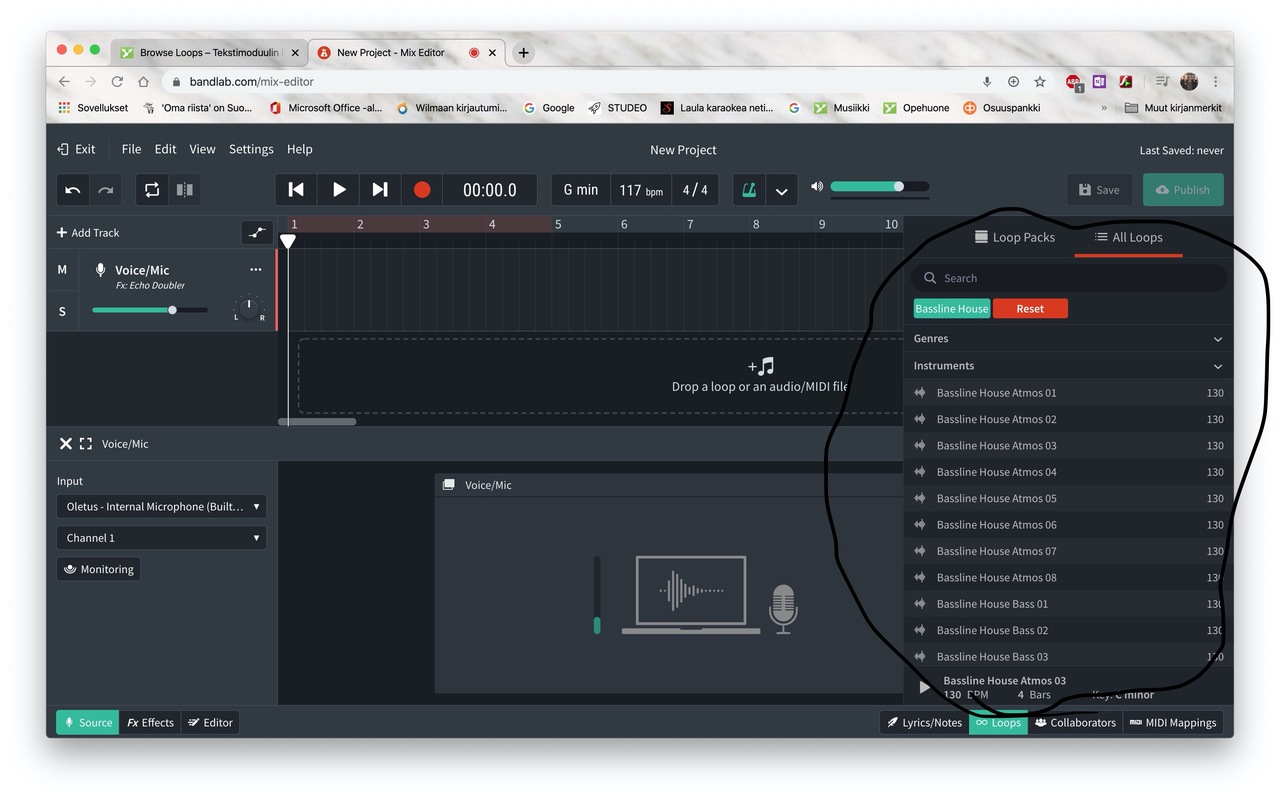This screenshot has width=1280, height=799.
Task: Click the loops Search field
Action: click(x=1070, y=278)
